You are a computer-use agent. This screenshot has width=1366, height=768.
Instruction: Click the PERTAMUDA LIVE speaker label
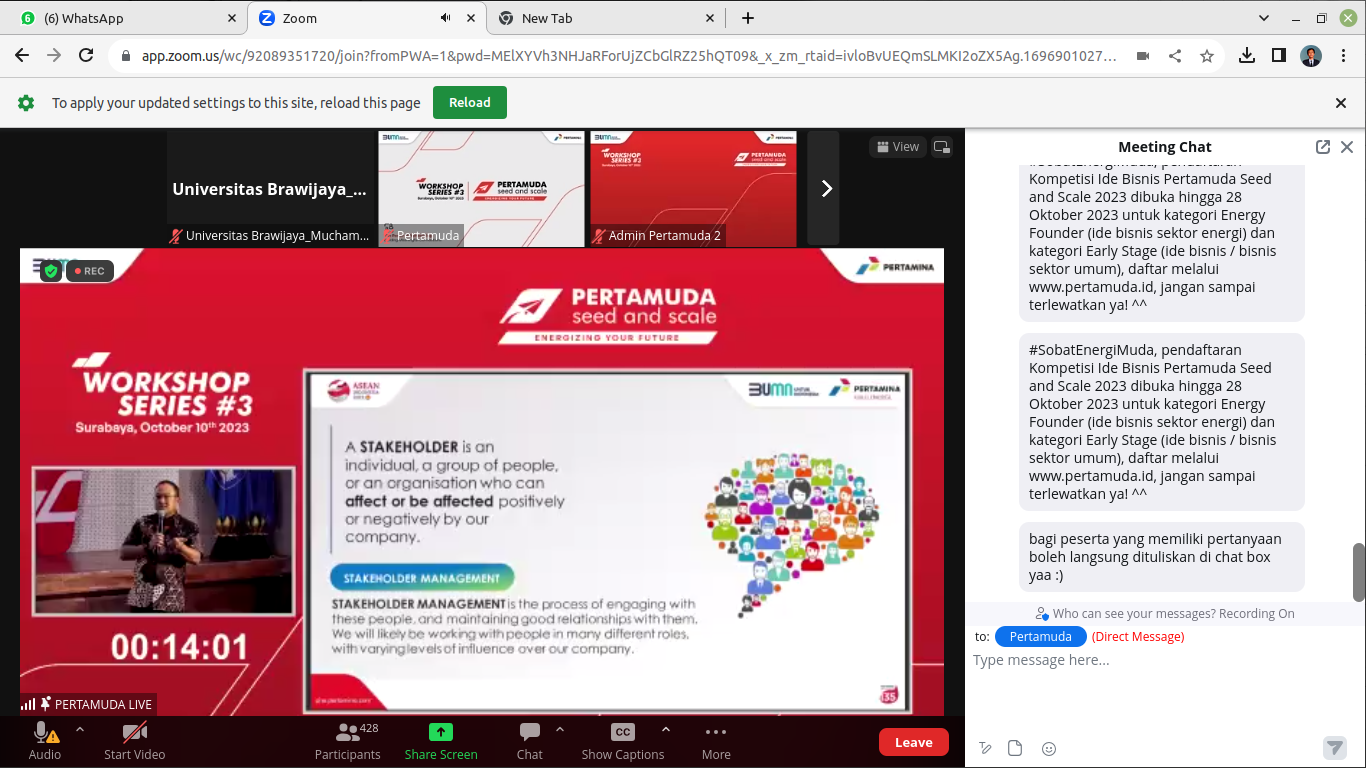coord(103,705)
